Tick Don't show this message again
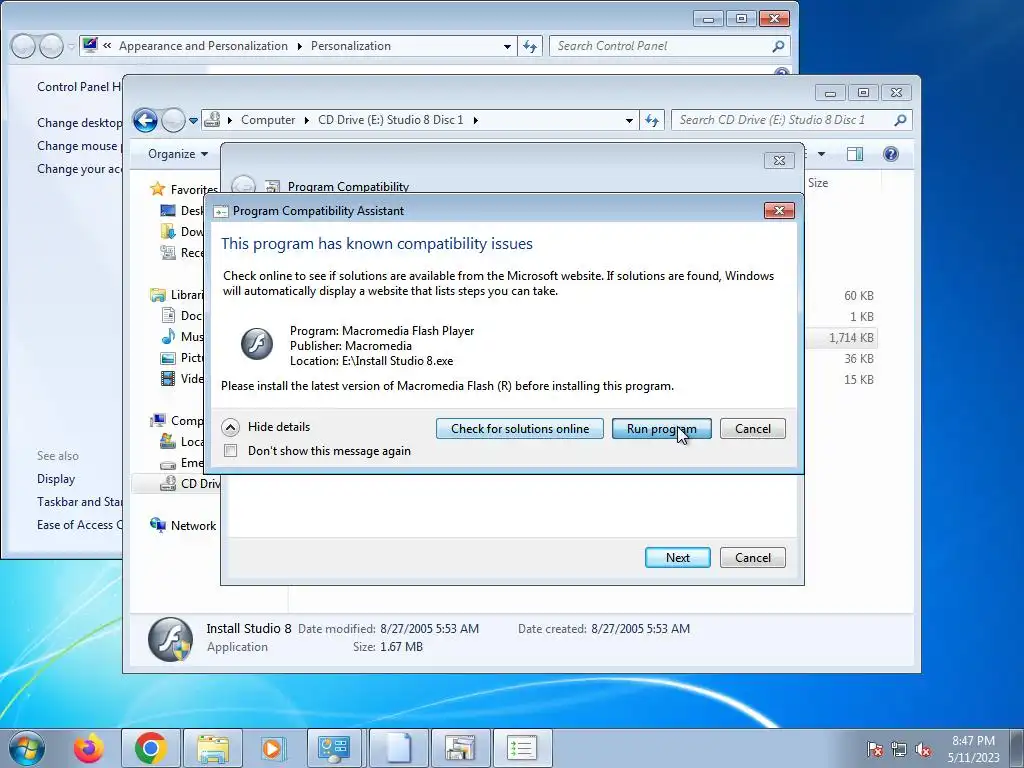Viewport: 1024px width, 768px height. tap(231, 451)
